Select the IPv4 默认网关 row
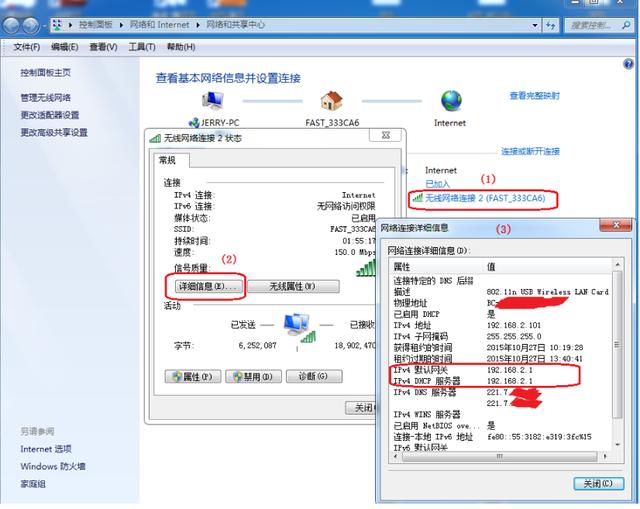Screen dimensions: 640x509 501,370
